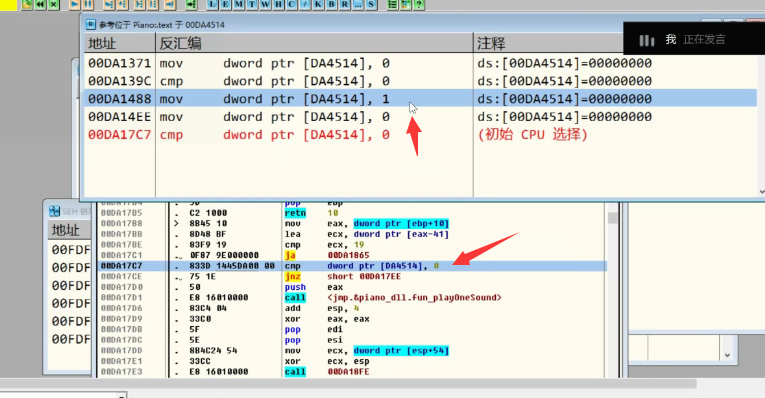Open Windows list via W button
The image size is (765, 398).
coord(265,4)
